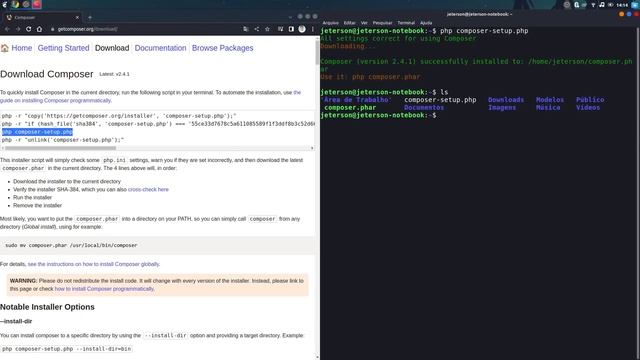Click composer.phar in the terminal listing

click(x=350, y=107)
